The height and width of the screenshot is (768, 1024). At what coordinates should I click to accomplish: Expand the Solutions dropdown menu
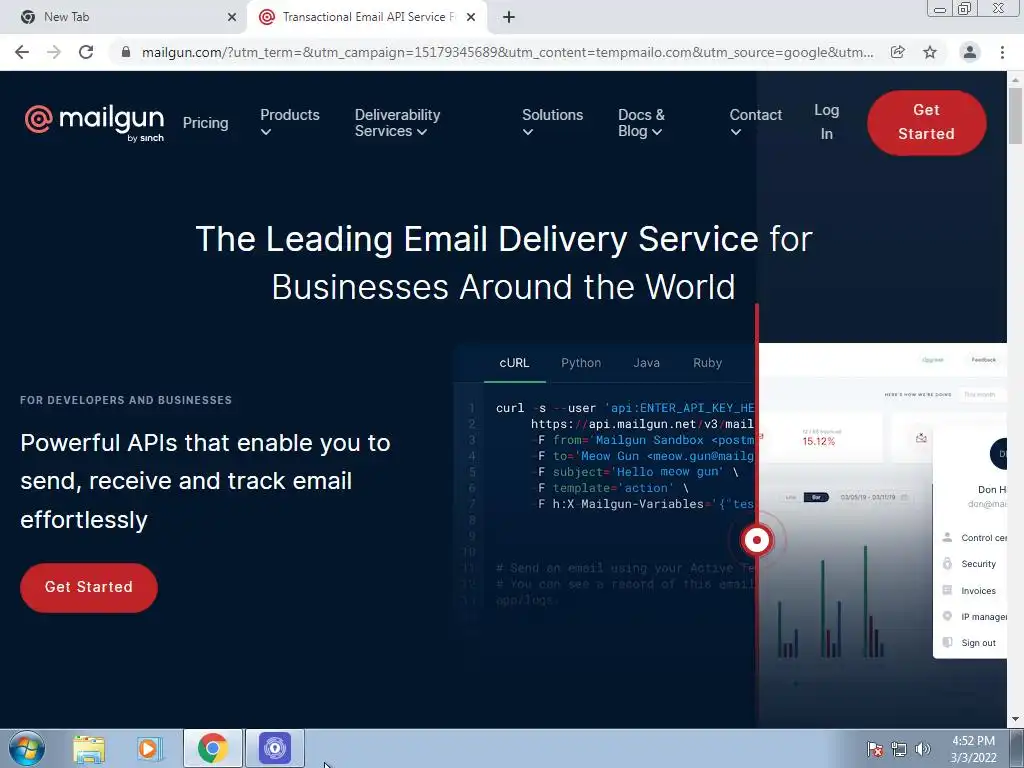[552, 122]
